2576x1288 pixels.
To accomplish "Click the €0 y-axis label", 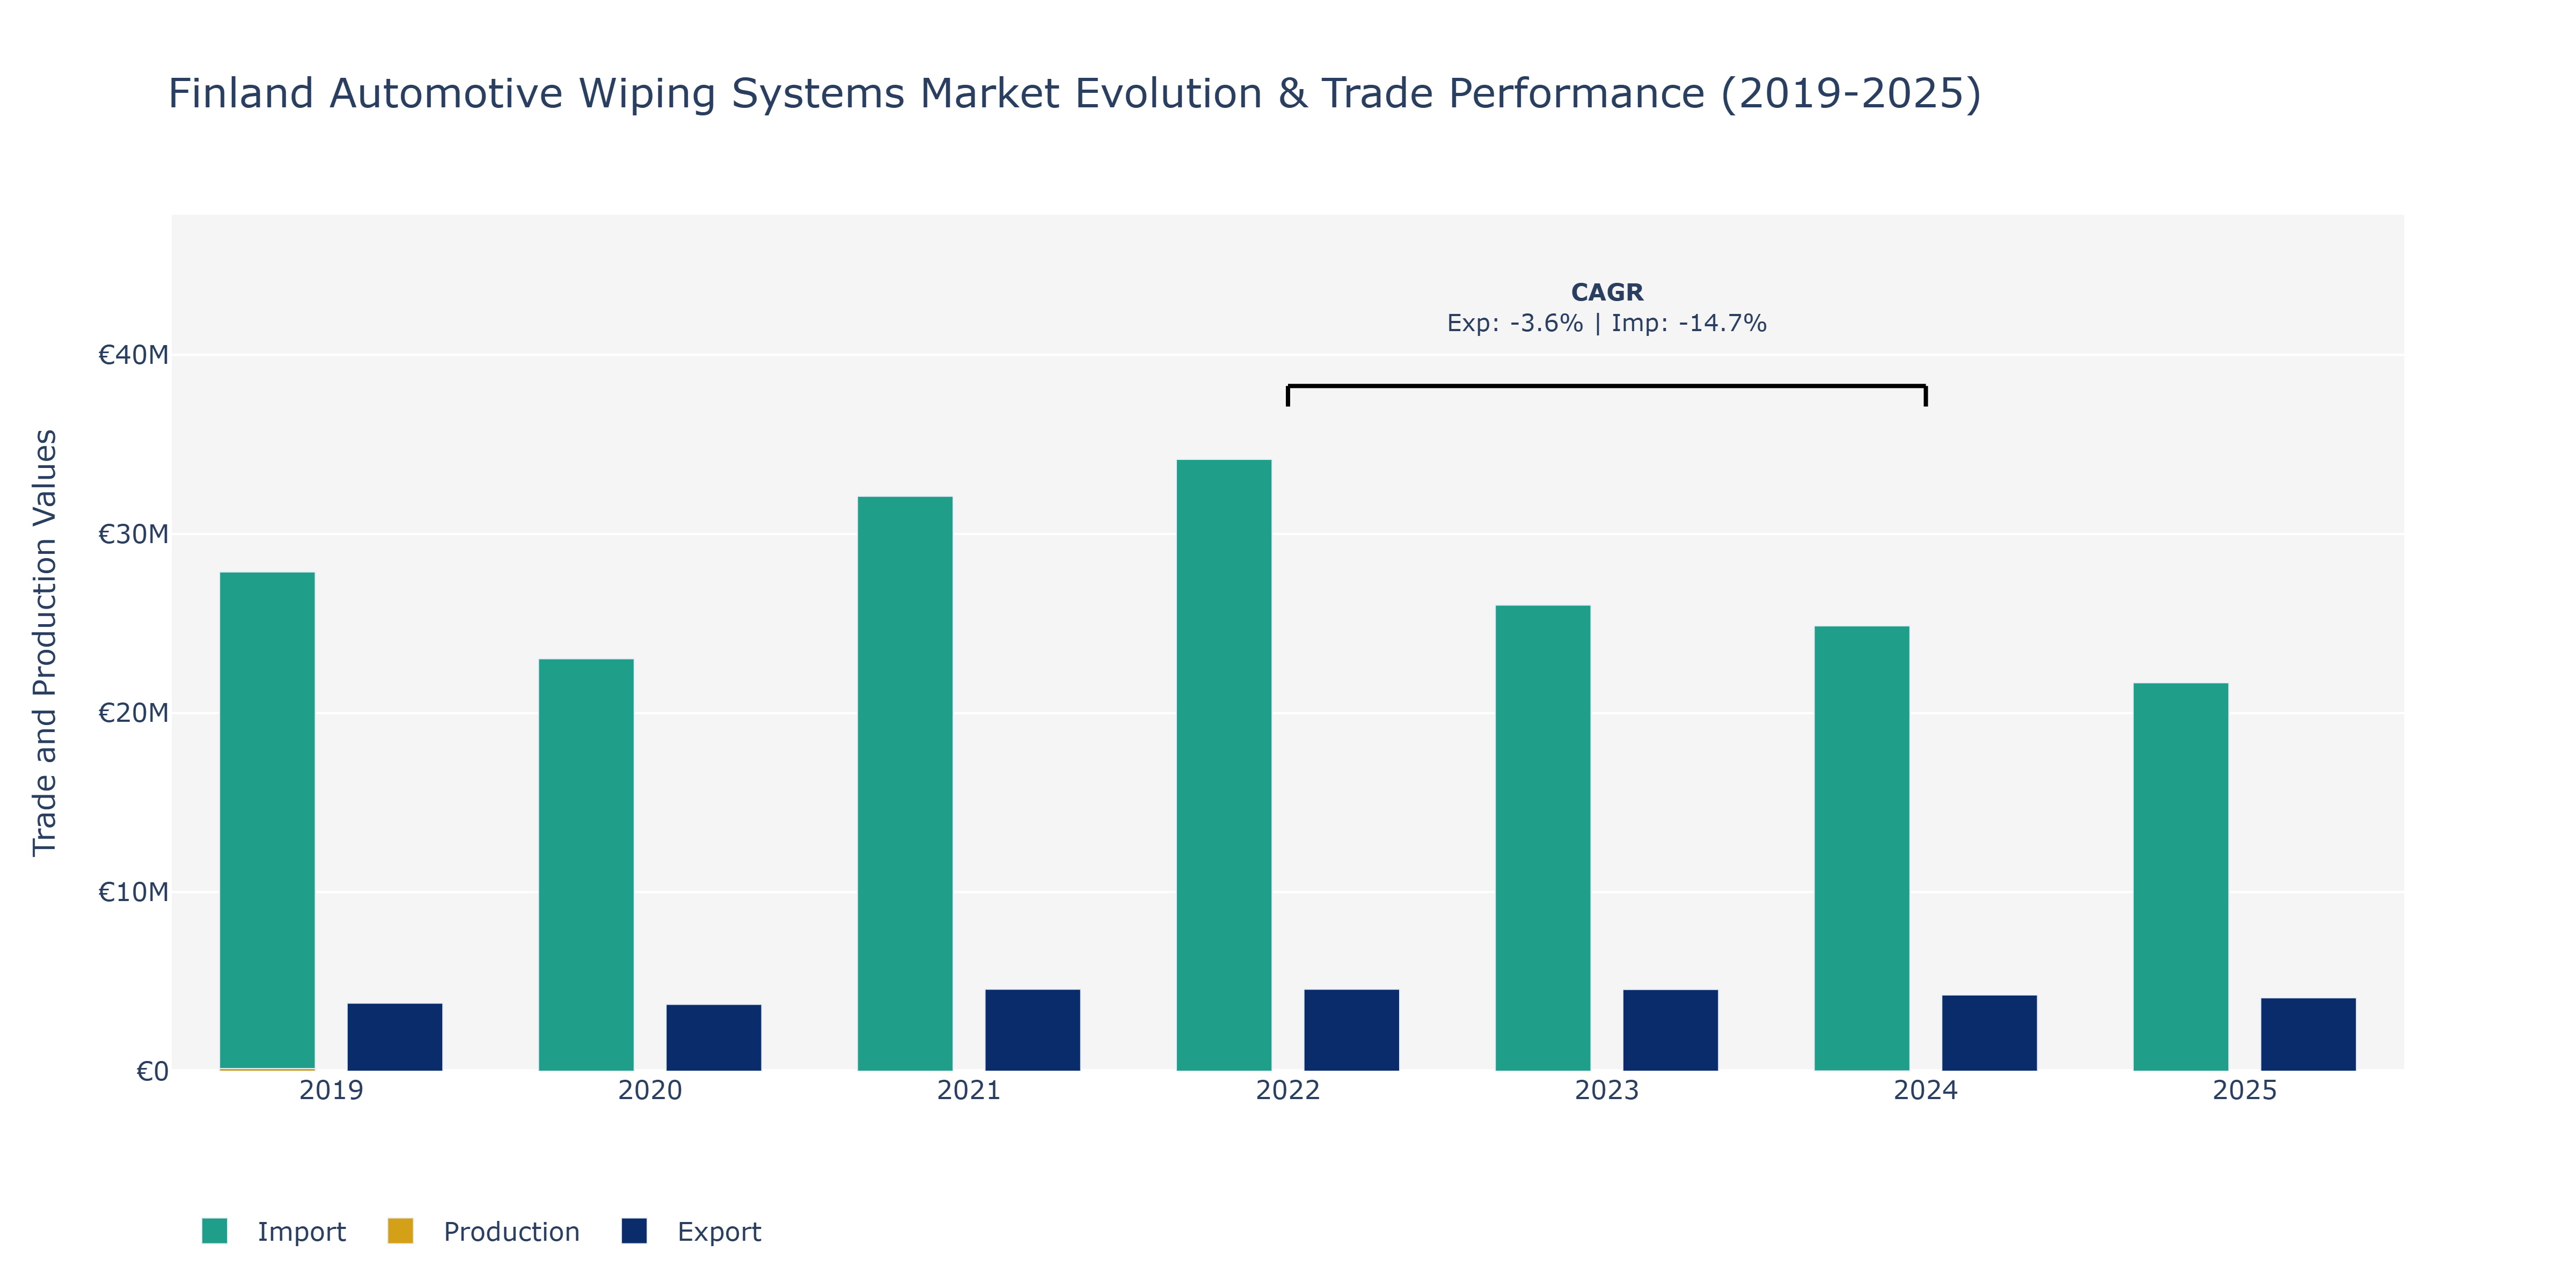I will pos(152,1071).
